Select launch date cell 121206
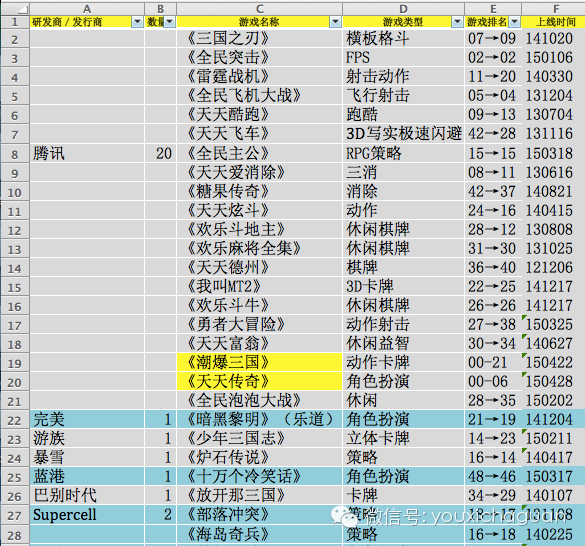 [x=554, y=268]
